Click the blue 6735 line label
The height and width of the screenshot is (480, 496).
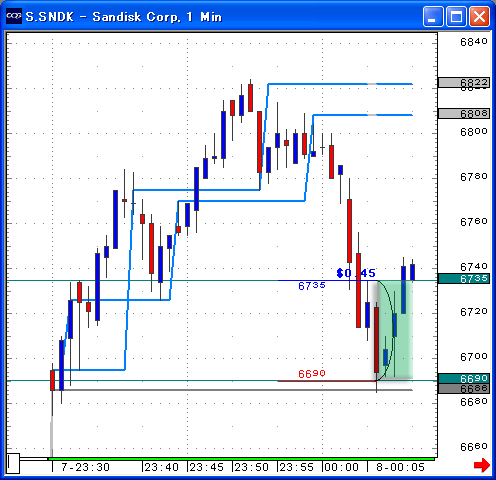312,286
